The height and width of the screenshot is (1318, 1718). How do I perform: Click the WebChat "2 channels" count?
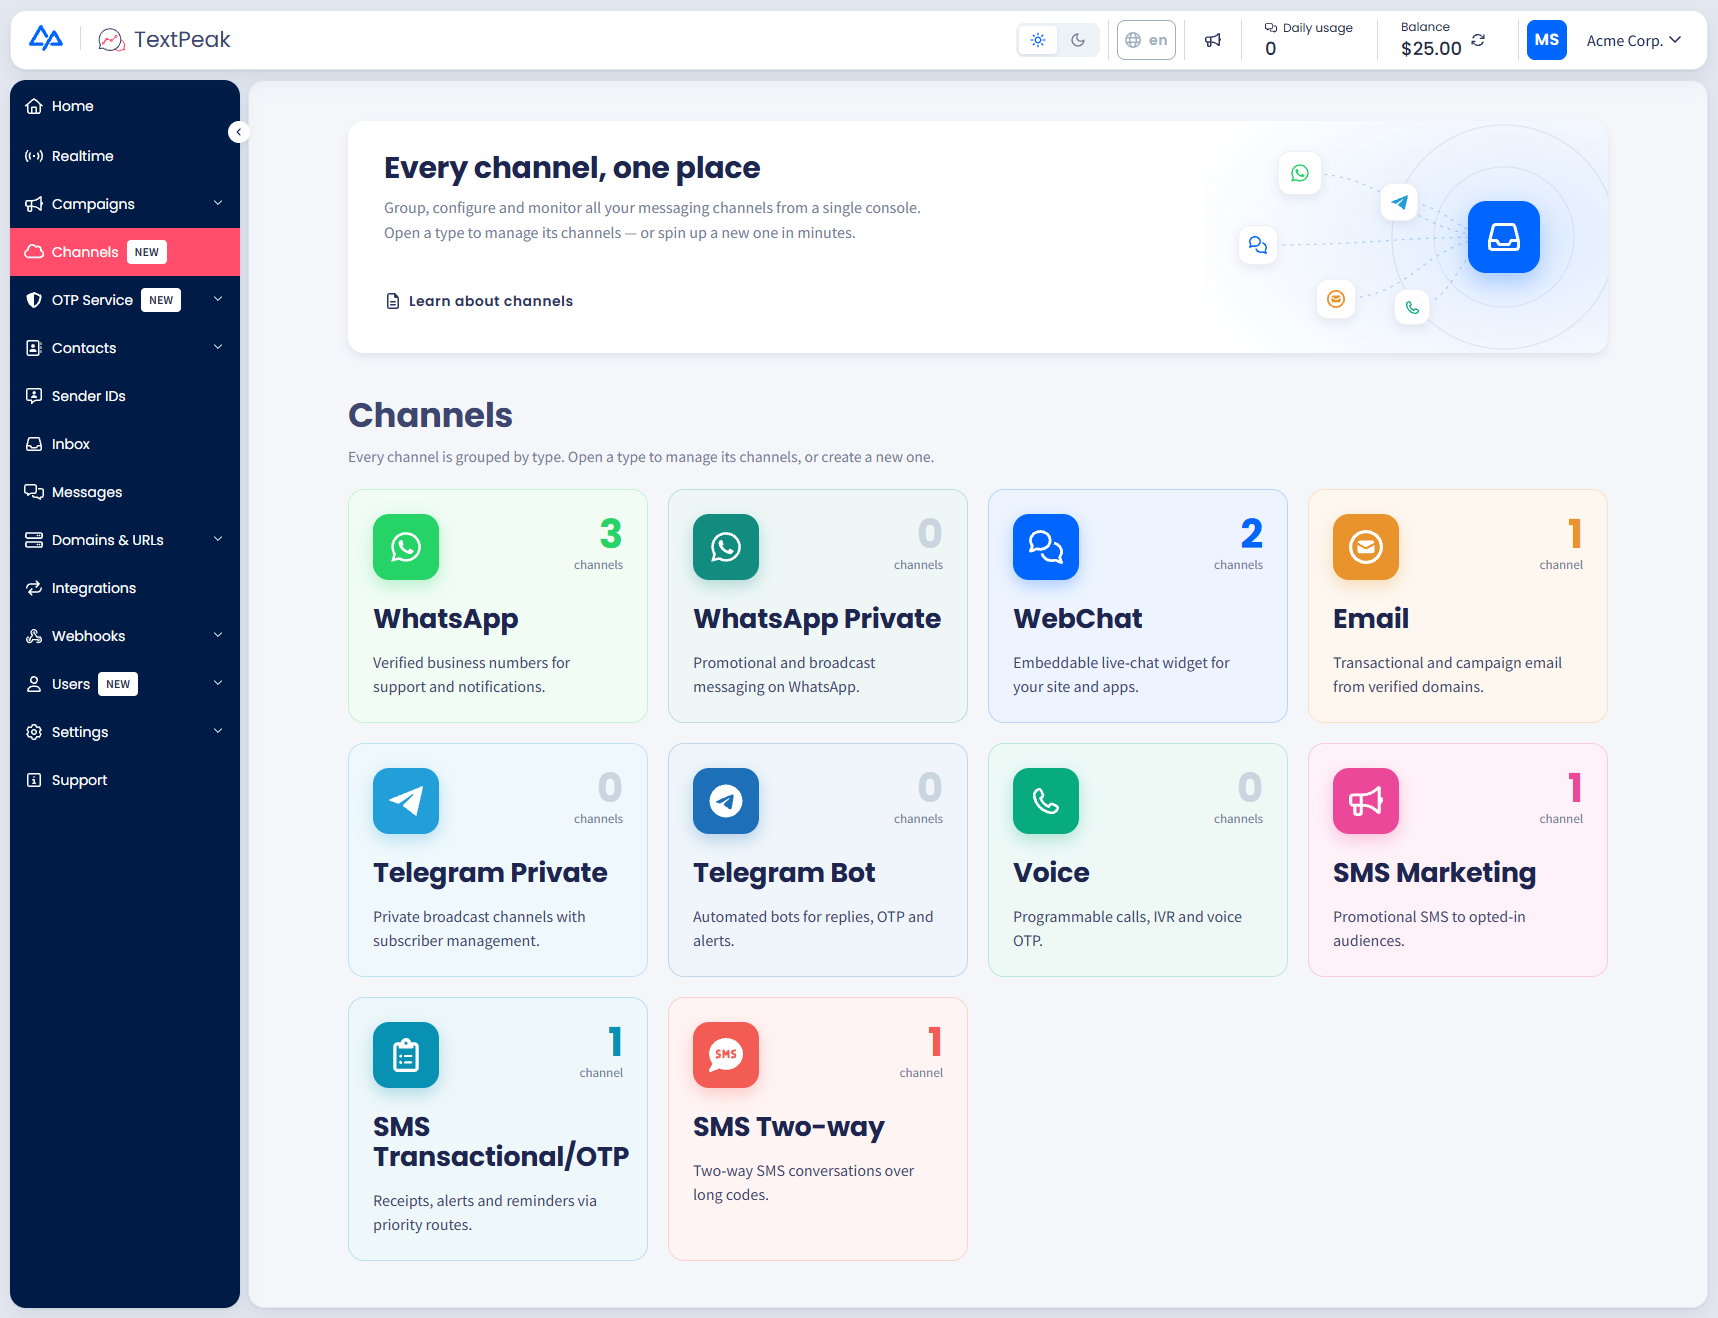point(1239,544)
